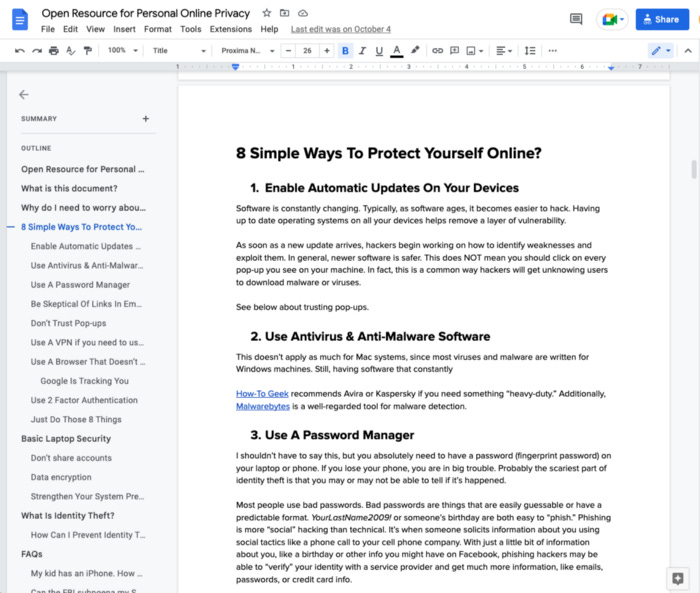Go to 'Data encryption' outline item

61,477
